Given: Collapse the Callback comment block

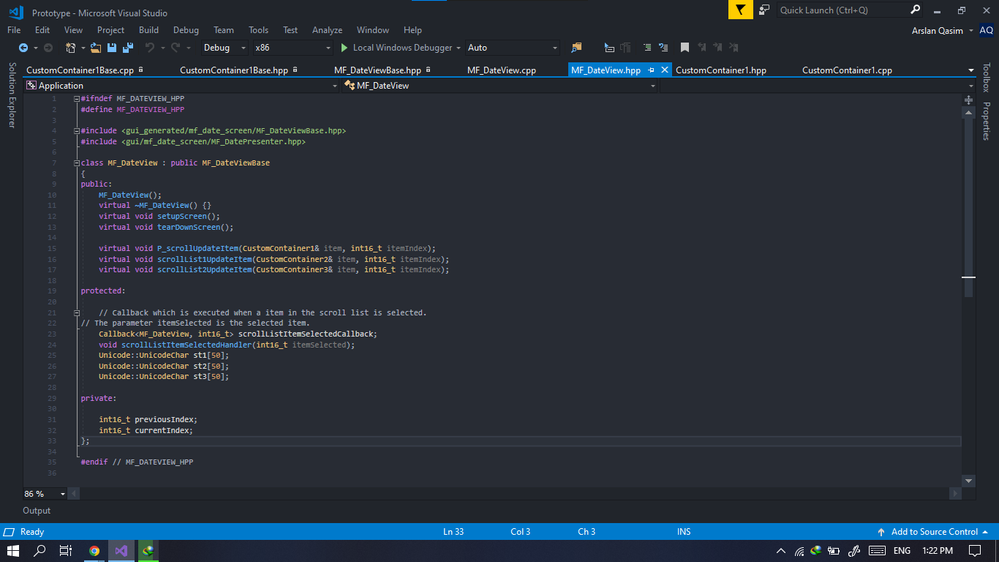Looking at the screenshot, I should pyautogui.click(x=76, y=313).
